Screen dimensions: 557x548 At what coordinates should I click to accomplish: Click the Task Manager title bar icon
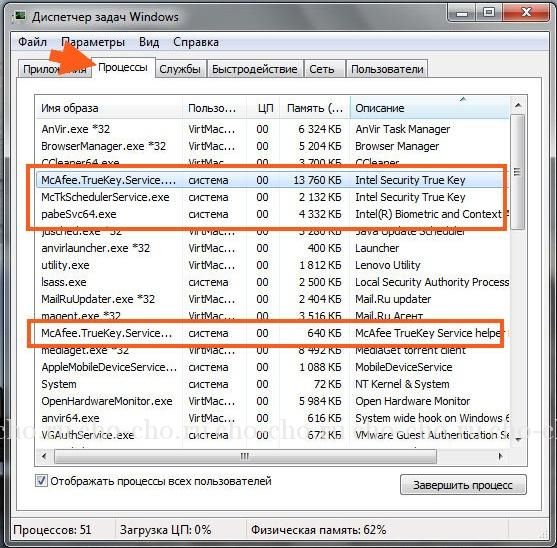point(20,16)
